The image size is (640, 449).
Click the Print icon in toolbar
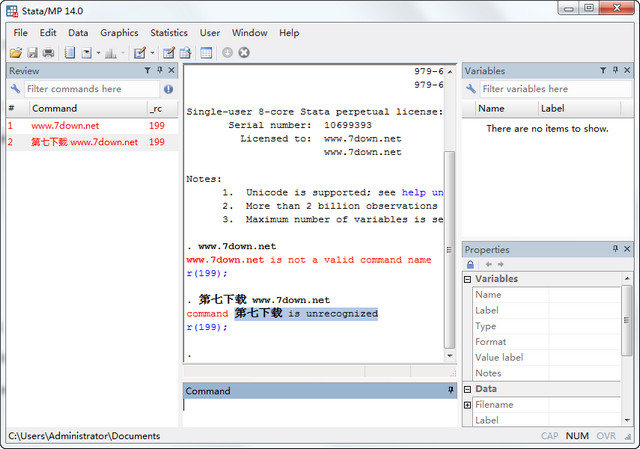[x=49, y=53]
